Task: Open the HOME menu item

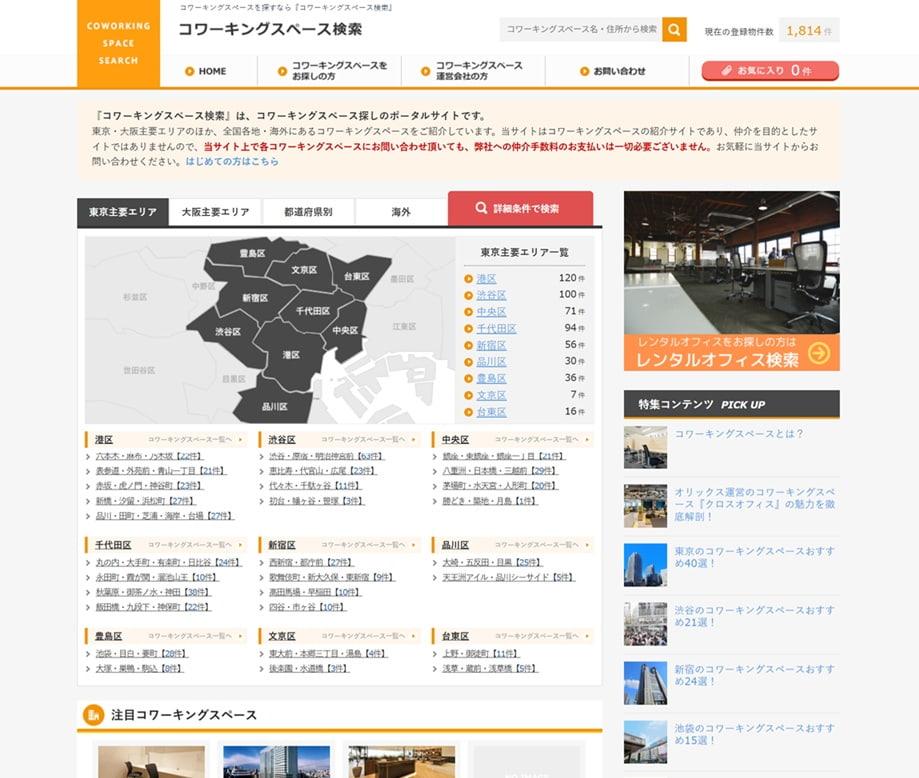Action: [x=206, y=71]
